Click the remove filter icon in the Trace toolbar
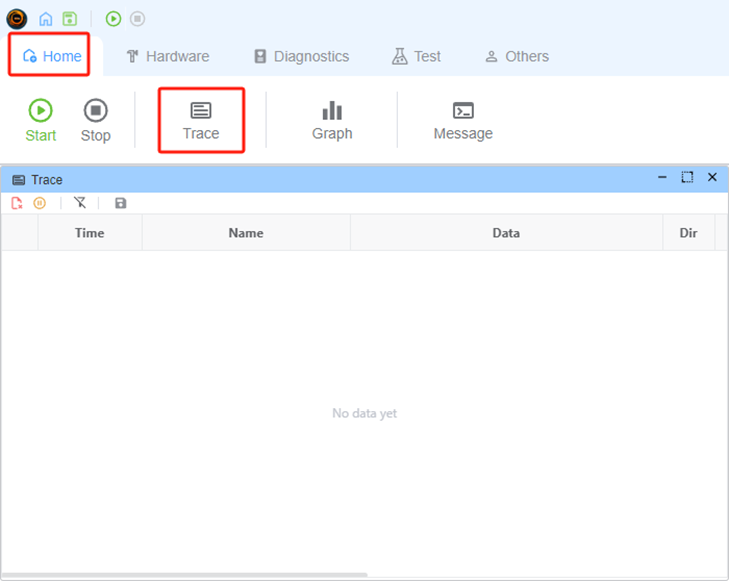Screen dimensions: 729x581 [x=80, y=203]
